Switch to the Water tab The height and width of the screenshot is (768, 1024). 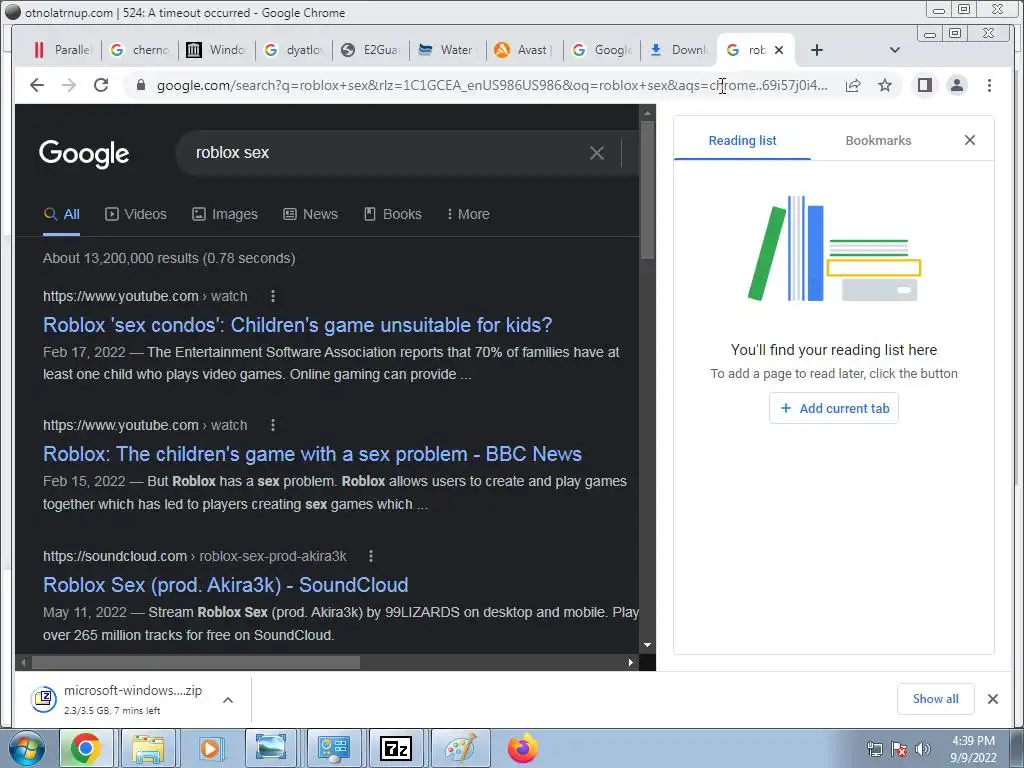[x=447, y=50]
